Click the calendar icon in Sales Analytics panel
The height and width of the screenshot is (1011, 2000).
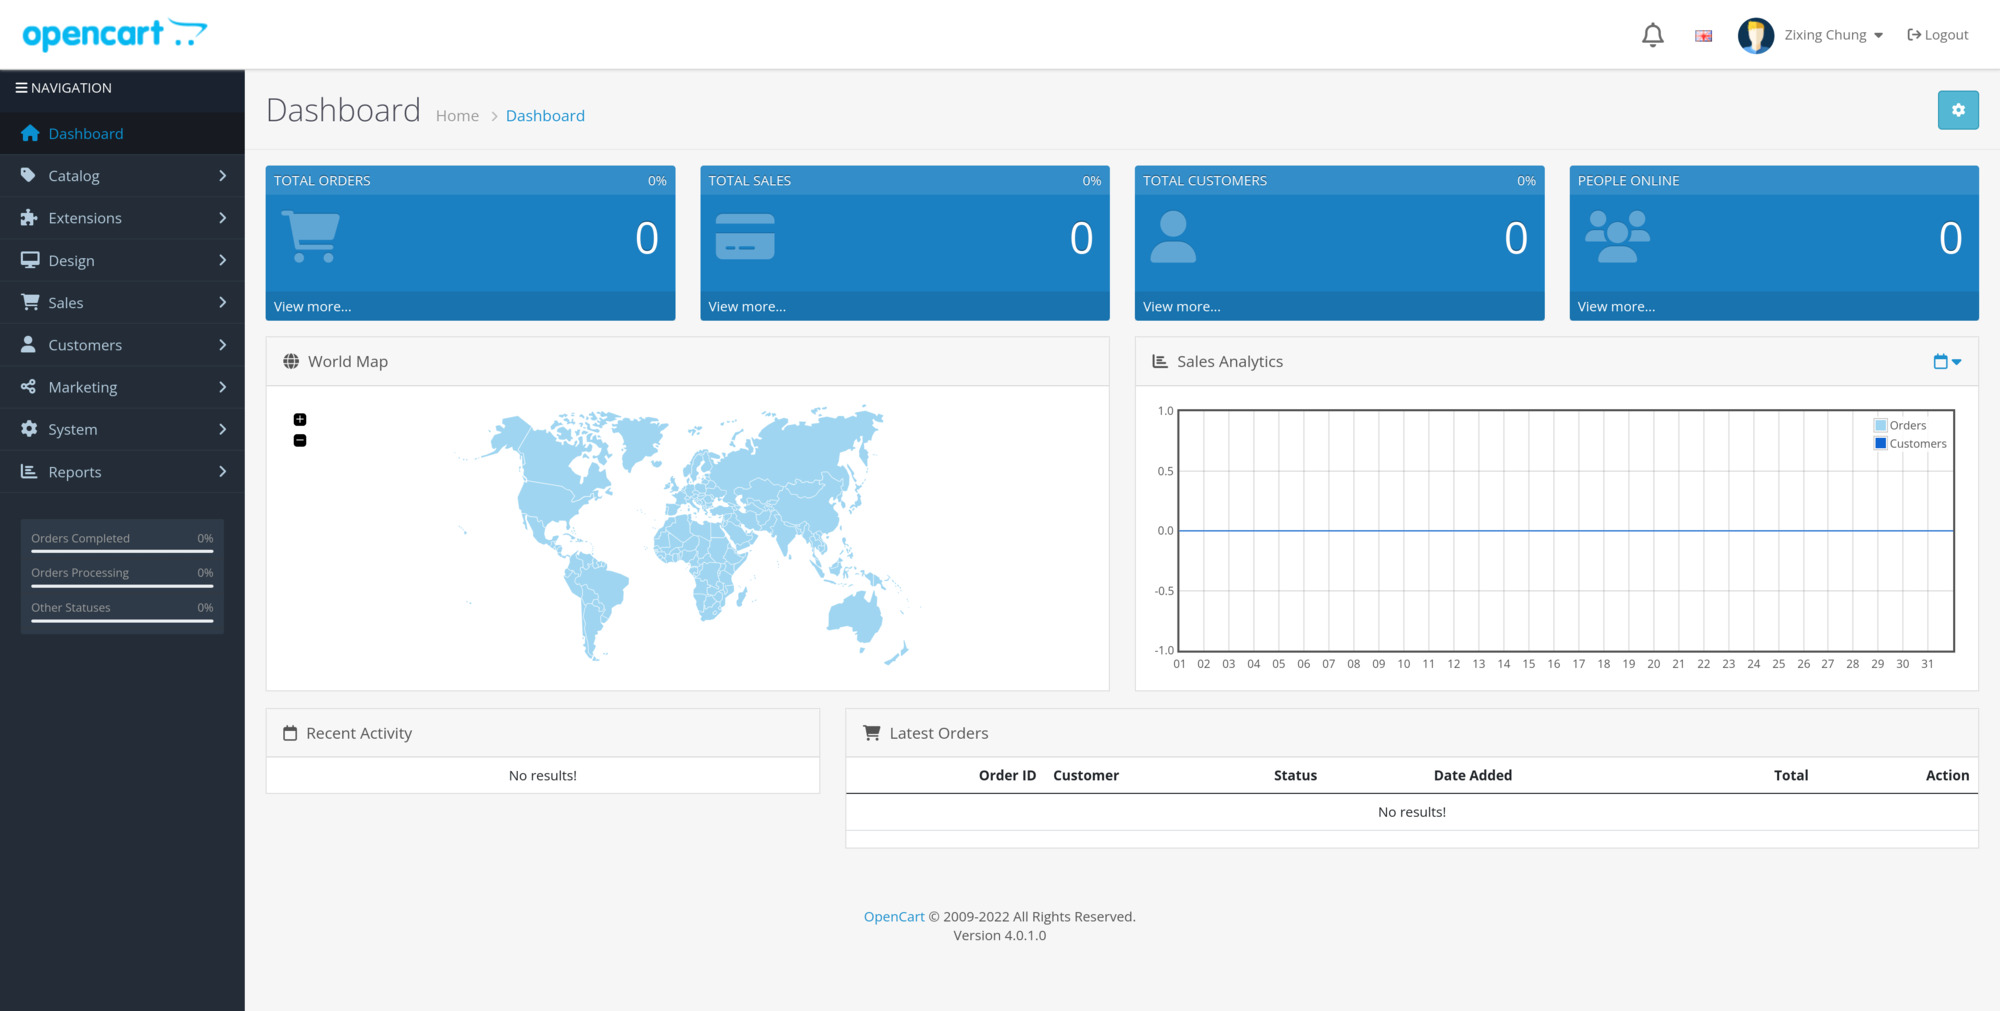[x=1941, y=361]
